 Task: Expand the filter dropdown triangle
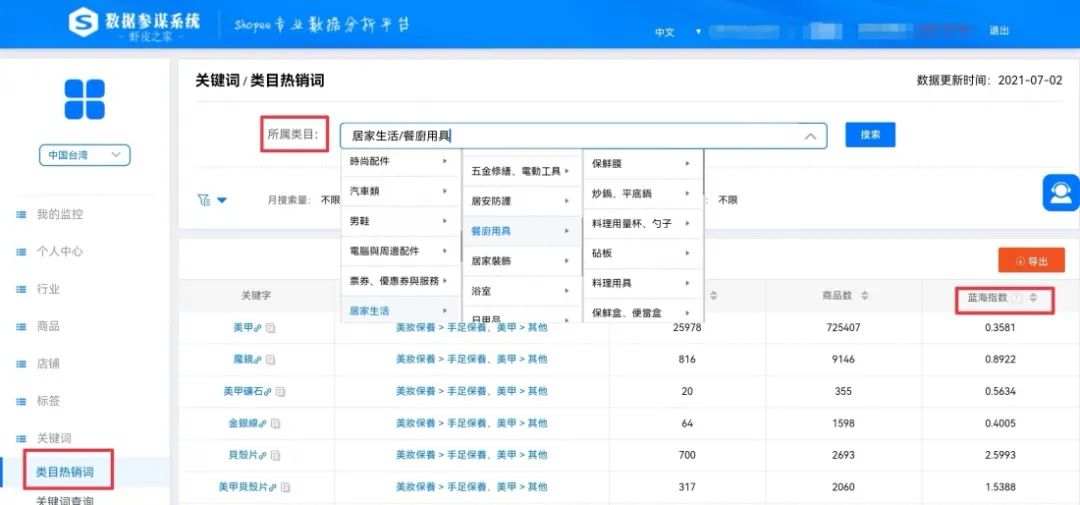(222, 200)
